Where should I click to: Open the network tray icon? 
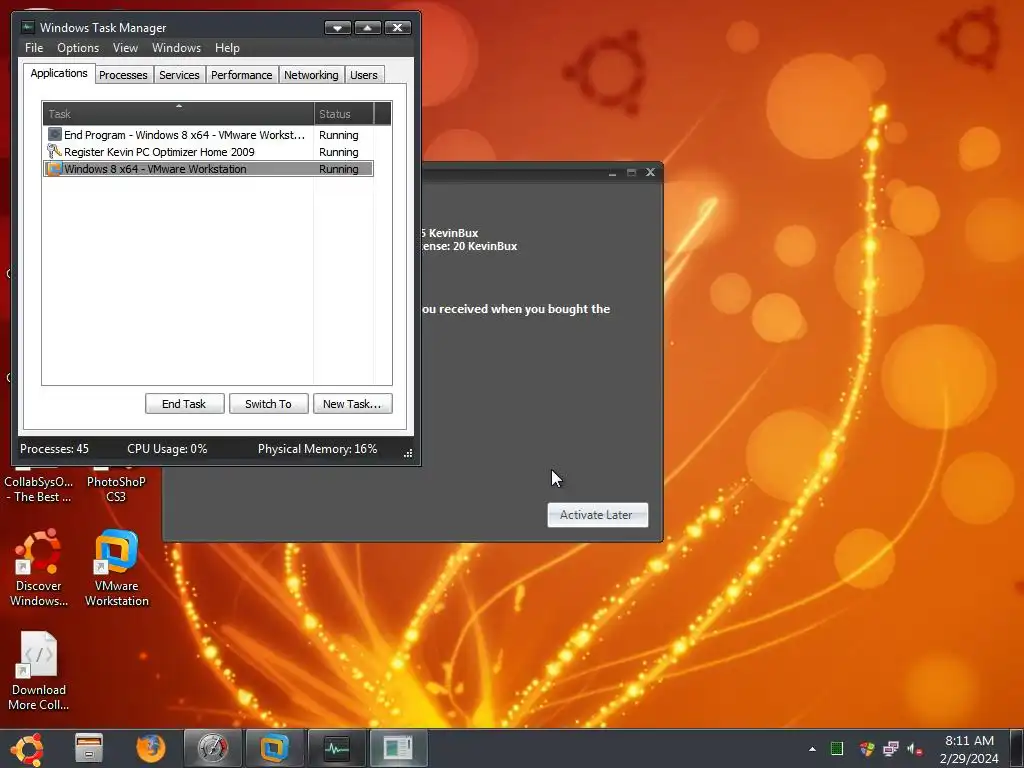click(891, 748)
